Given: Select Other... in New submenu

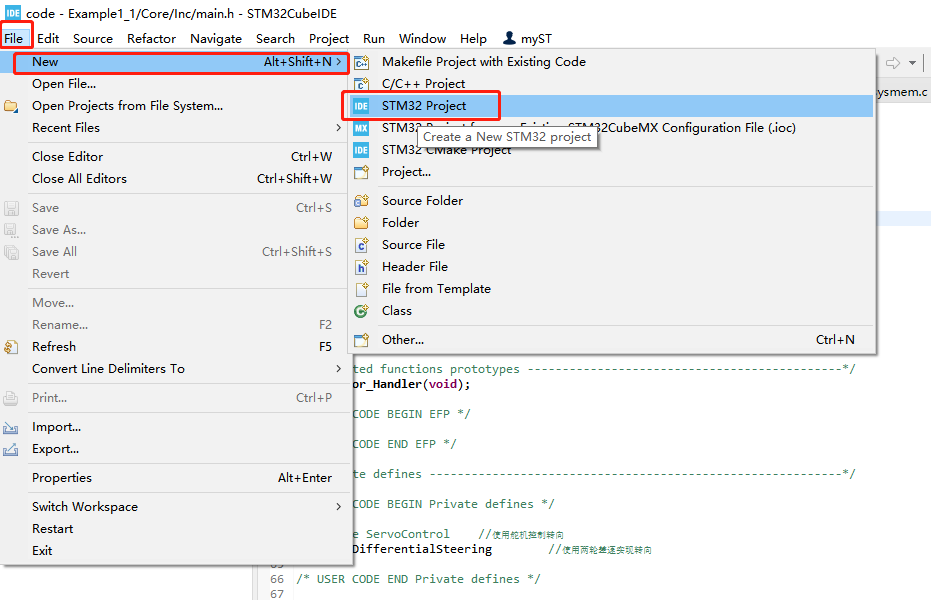Looking at the screenshot, I should 612,339.
